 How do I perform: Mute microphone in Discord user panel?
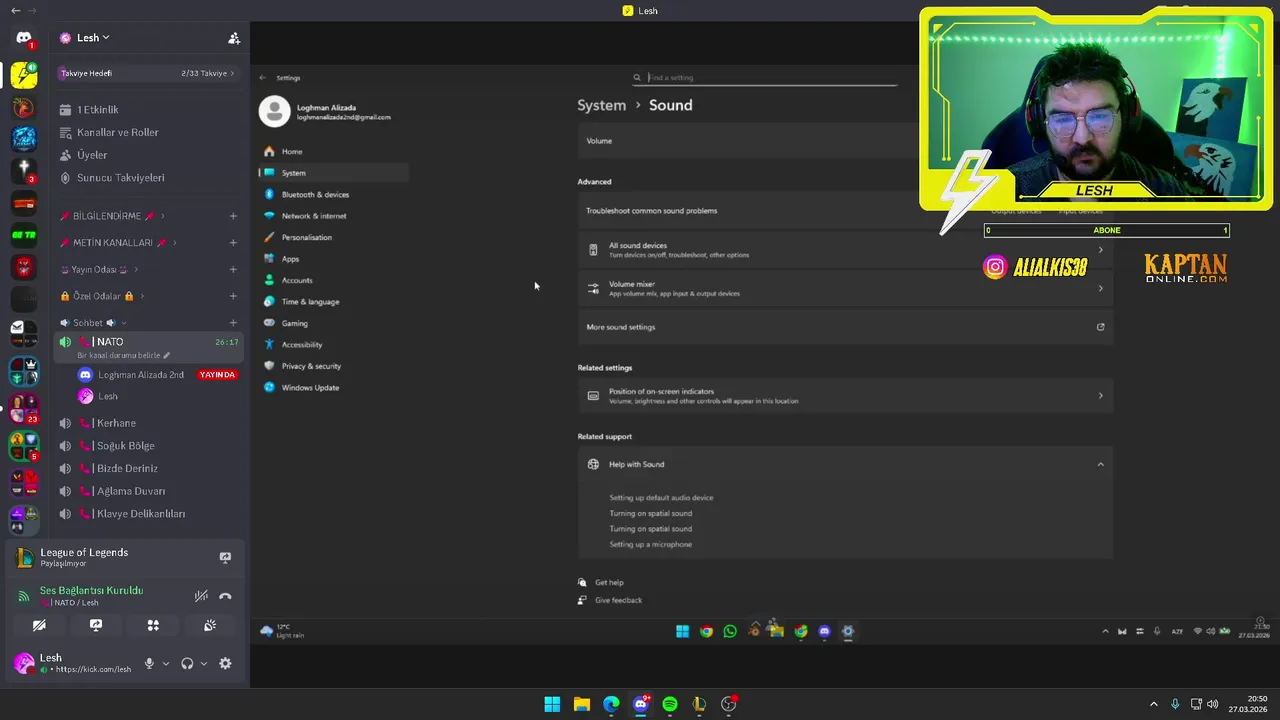tap(149, 663)
